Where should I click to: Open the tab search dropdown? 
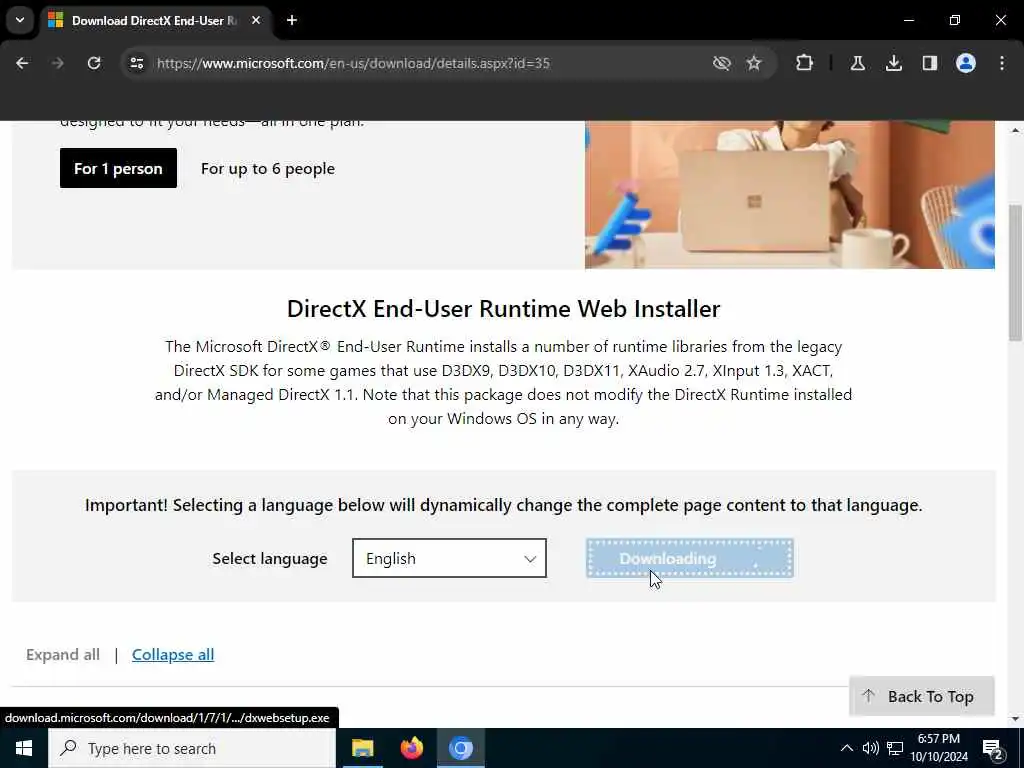pyautogui.click(x=20, y=20)
